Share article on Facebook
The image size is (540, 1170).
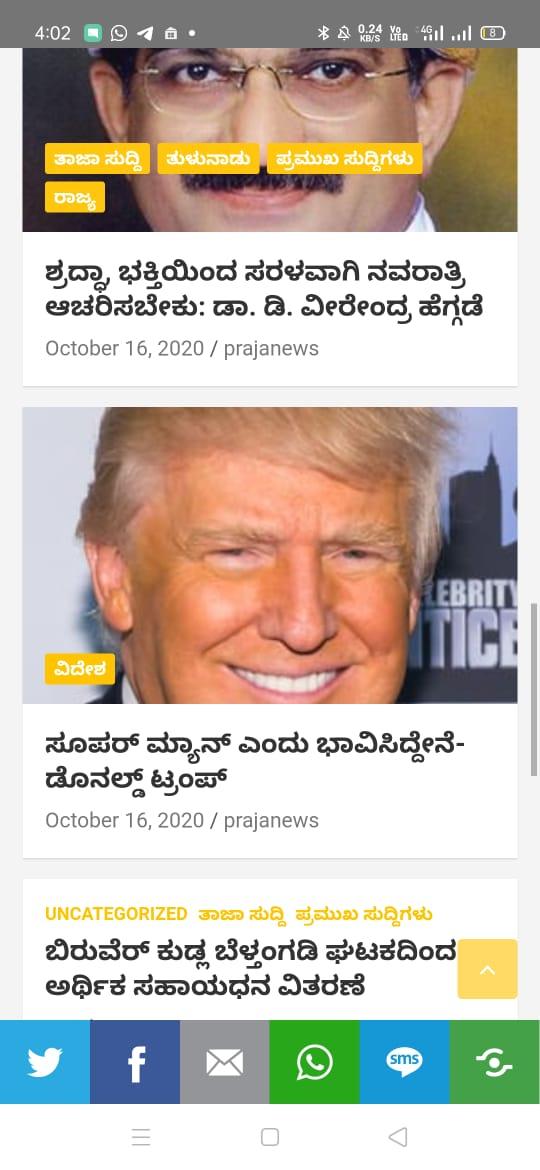point(135,1062)
